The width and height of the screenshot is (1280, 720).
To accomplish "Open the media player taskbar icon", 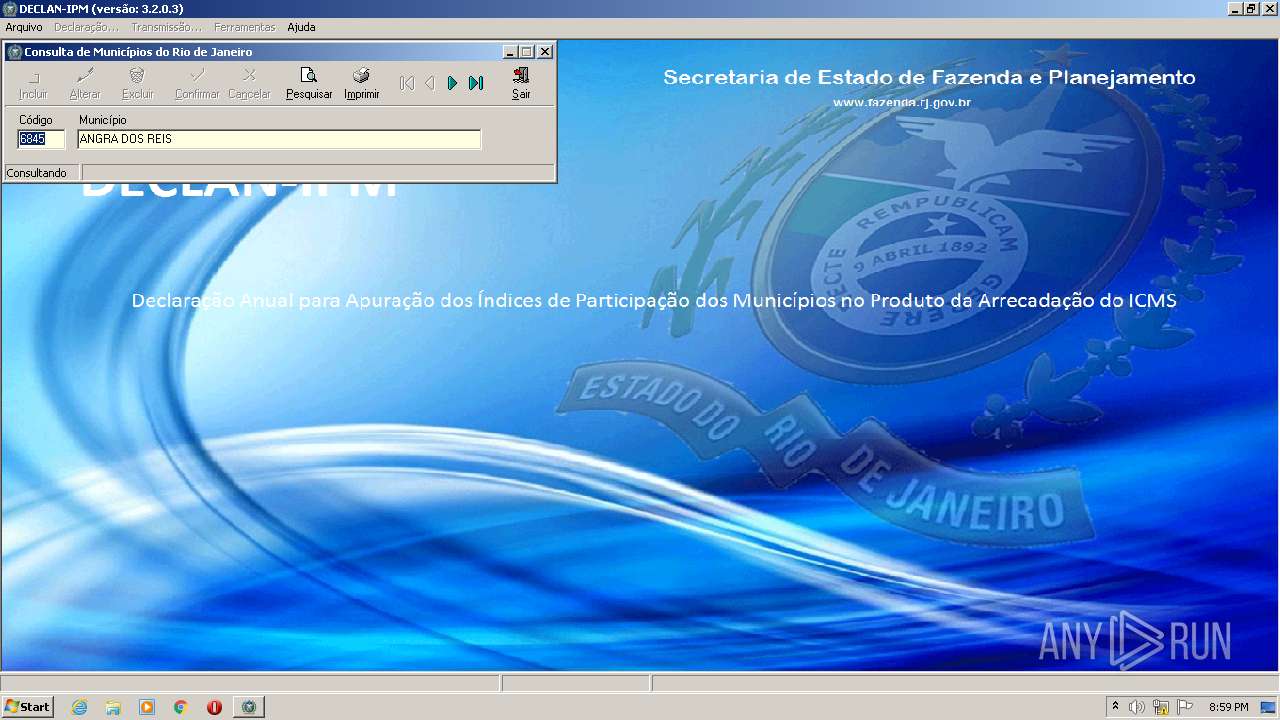I will [x=147, y=707].
